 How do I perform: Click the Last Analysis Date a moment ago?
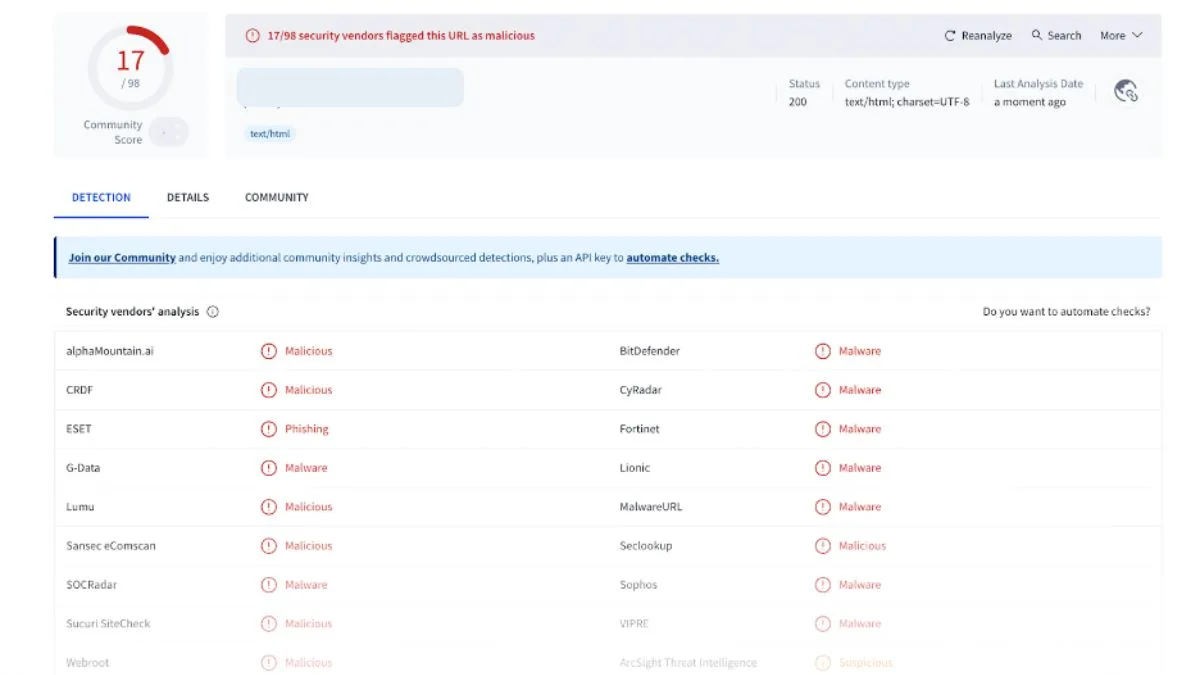click(x=1030, y=102)
